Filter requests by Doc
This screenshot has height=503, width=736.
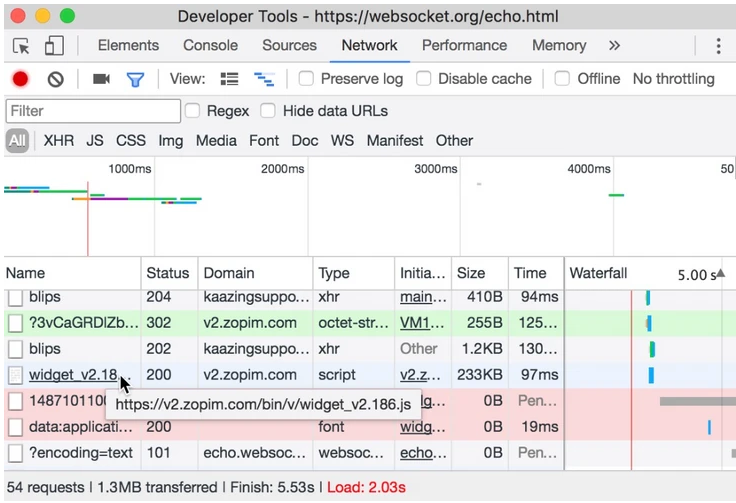tap(305, 141)
